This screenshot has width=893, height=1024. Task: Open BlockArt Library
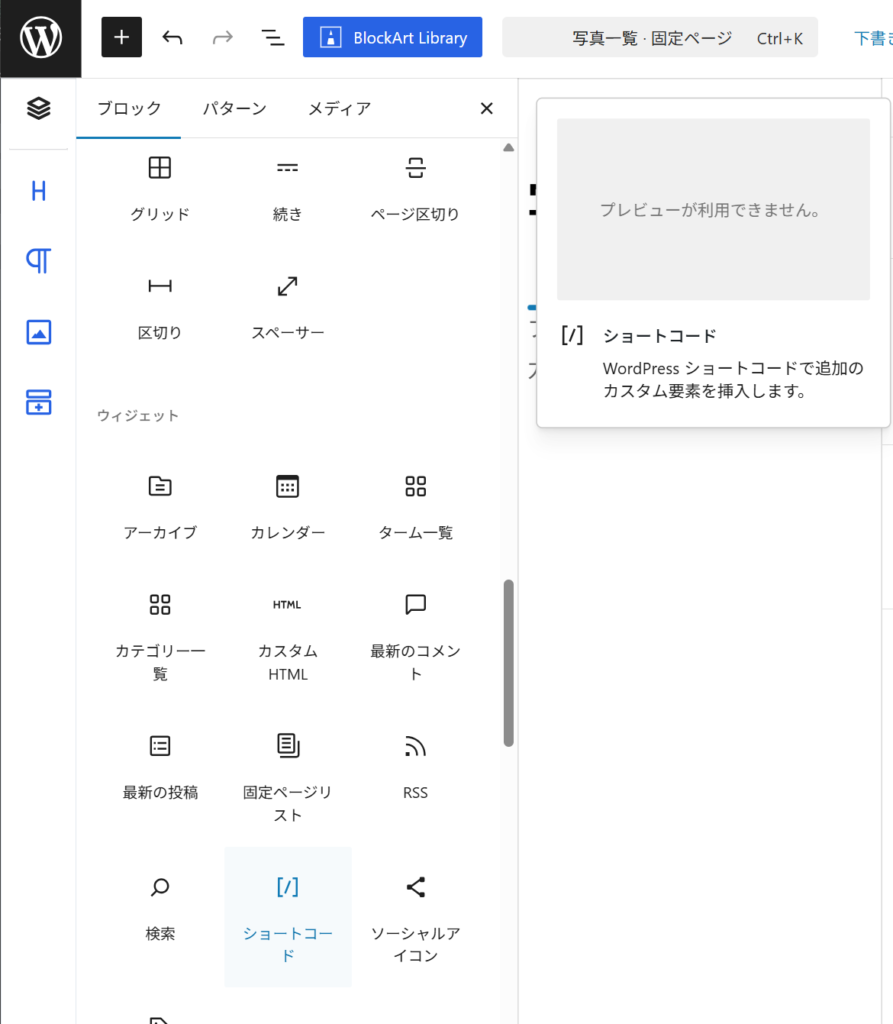click(x=393, y=37)
